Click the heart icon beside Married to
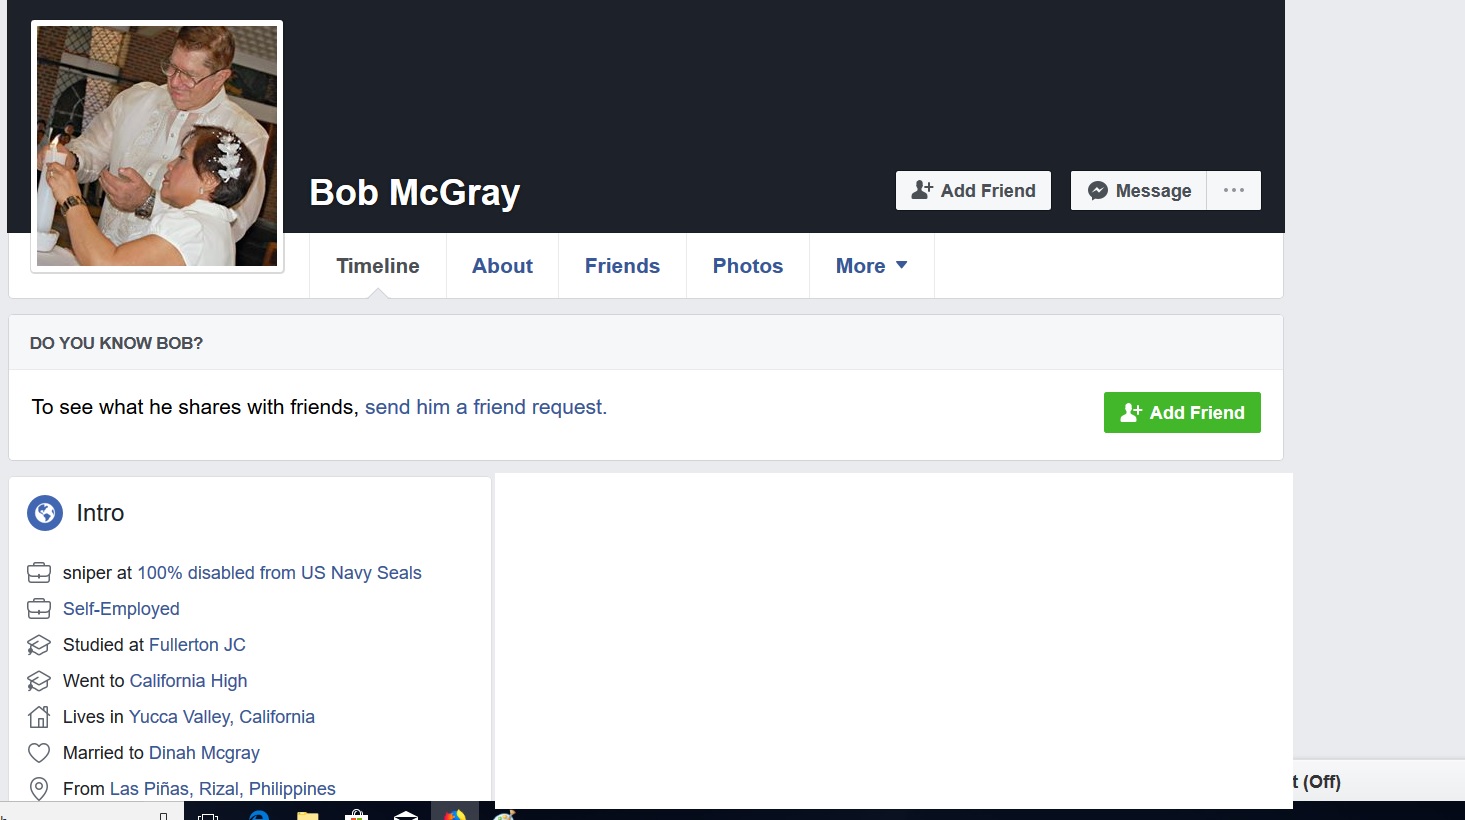The height and width of the screenshot is (820, 1465). [x=39, y=753]
